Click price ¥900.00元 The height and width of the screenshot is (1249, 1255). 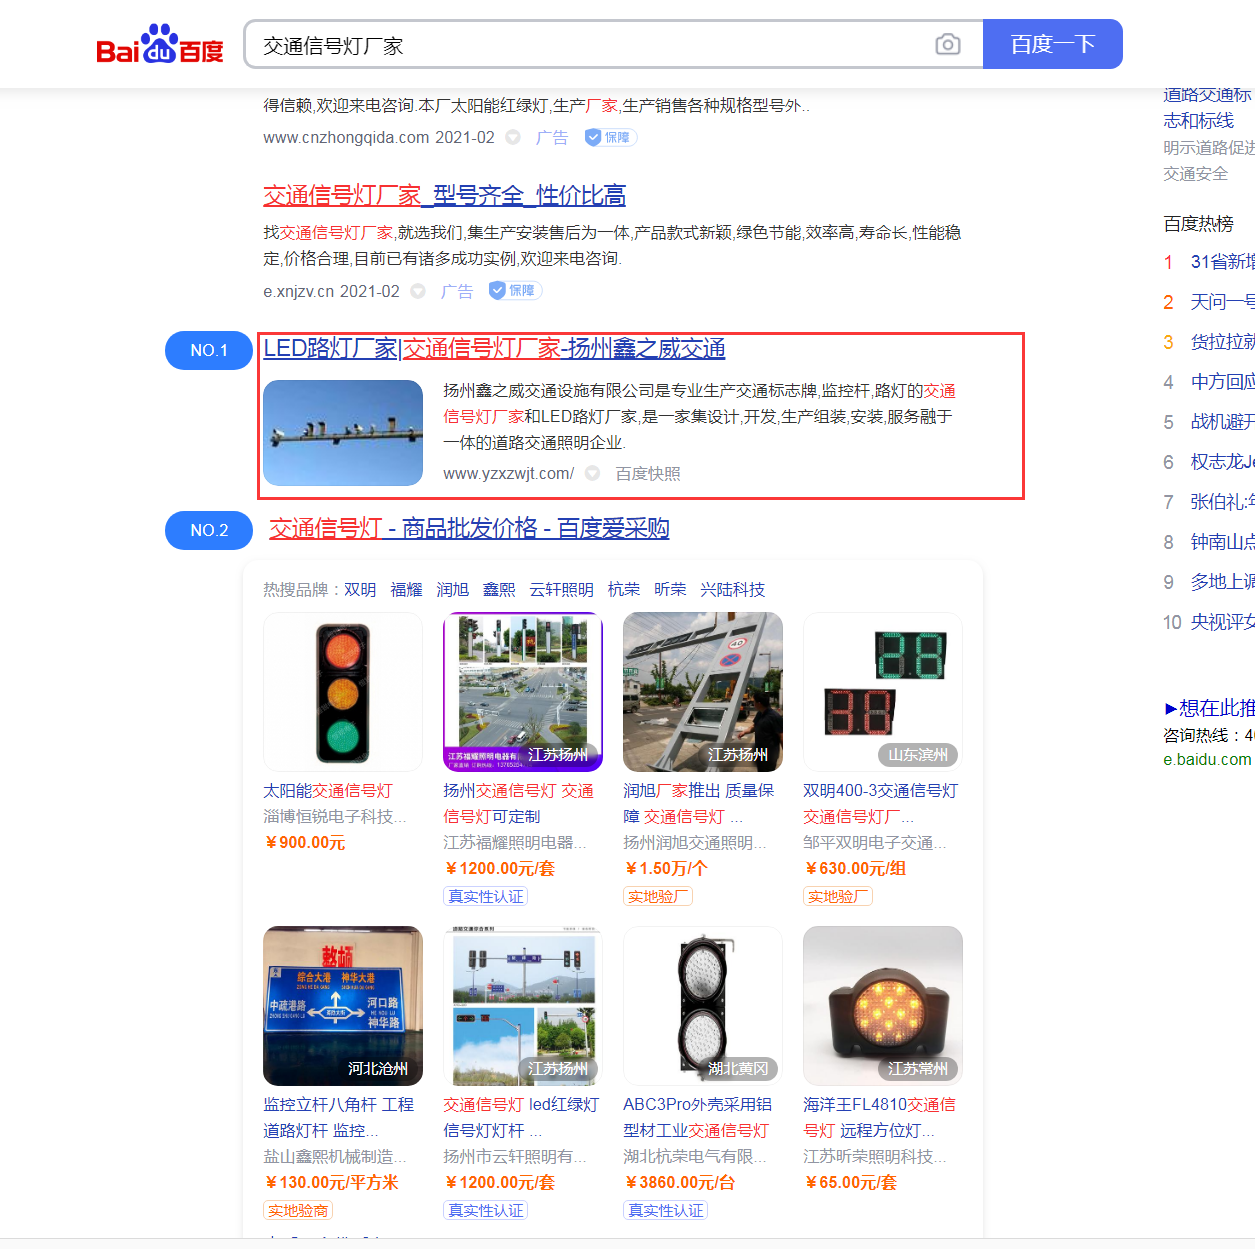(304, 842)
